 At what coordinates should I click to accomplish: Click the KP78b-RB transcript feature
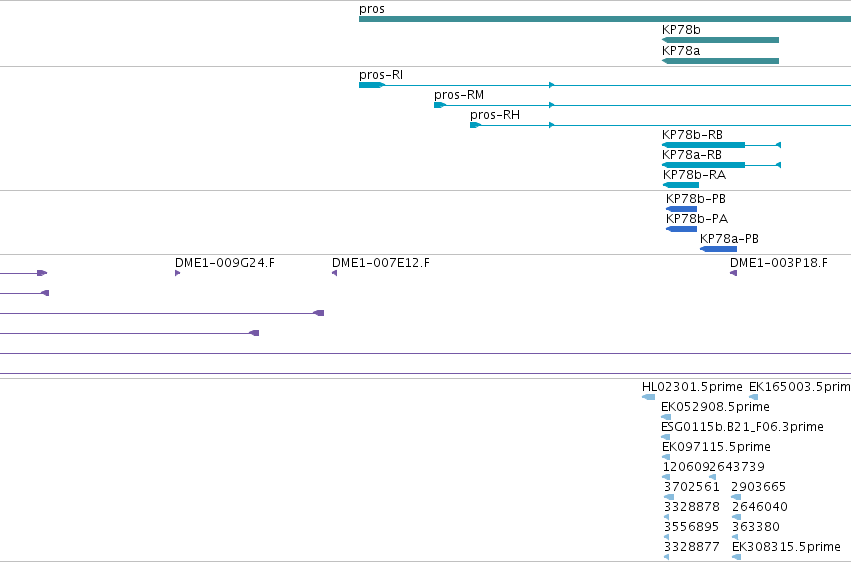pyautogui.click(x=721, y=145)
